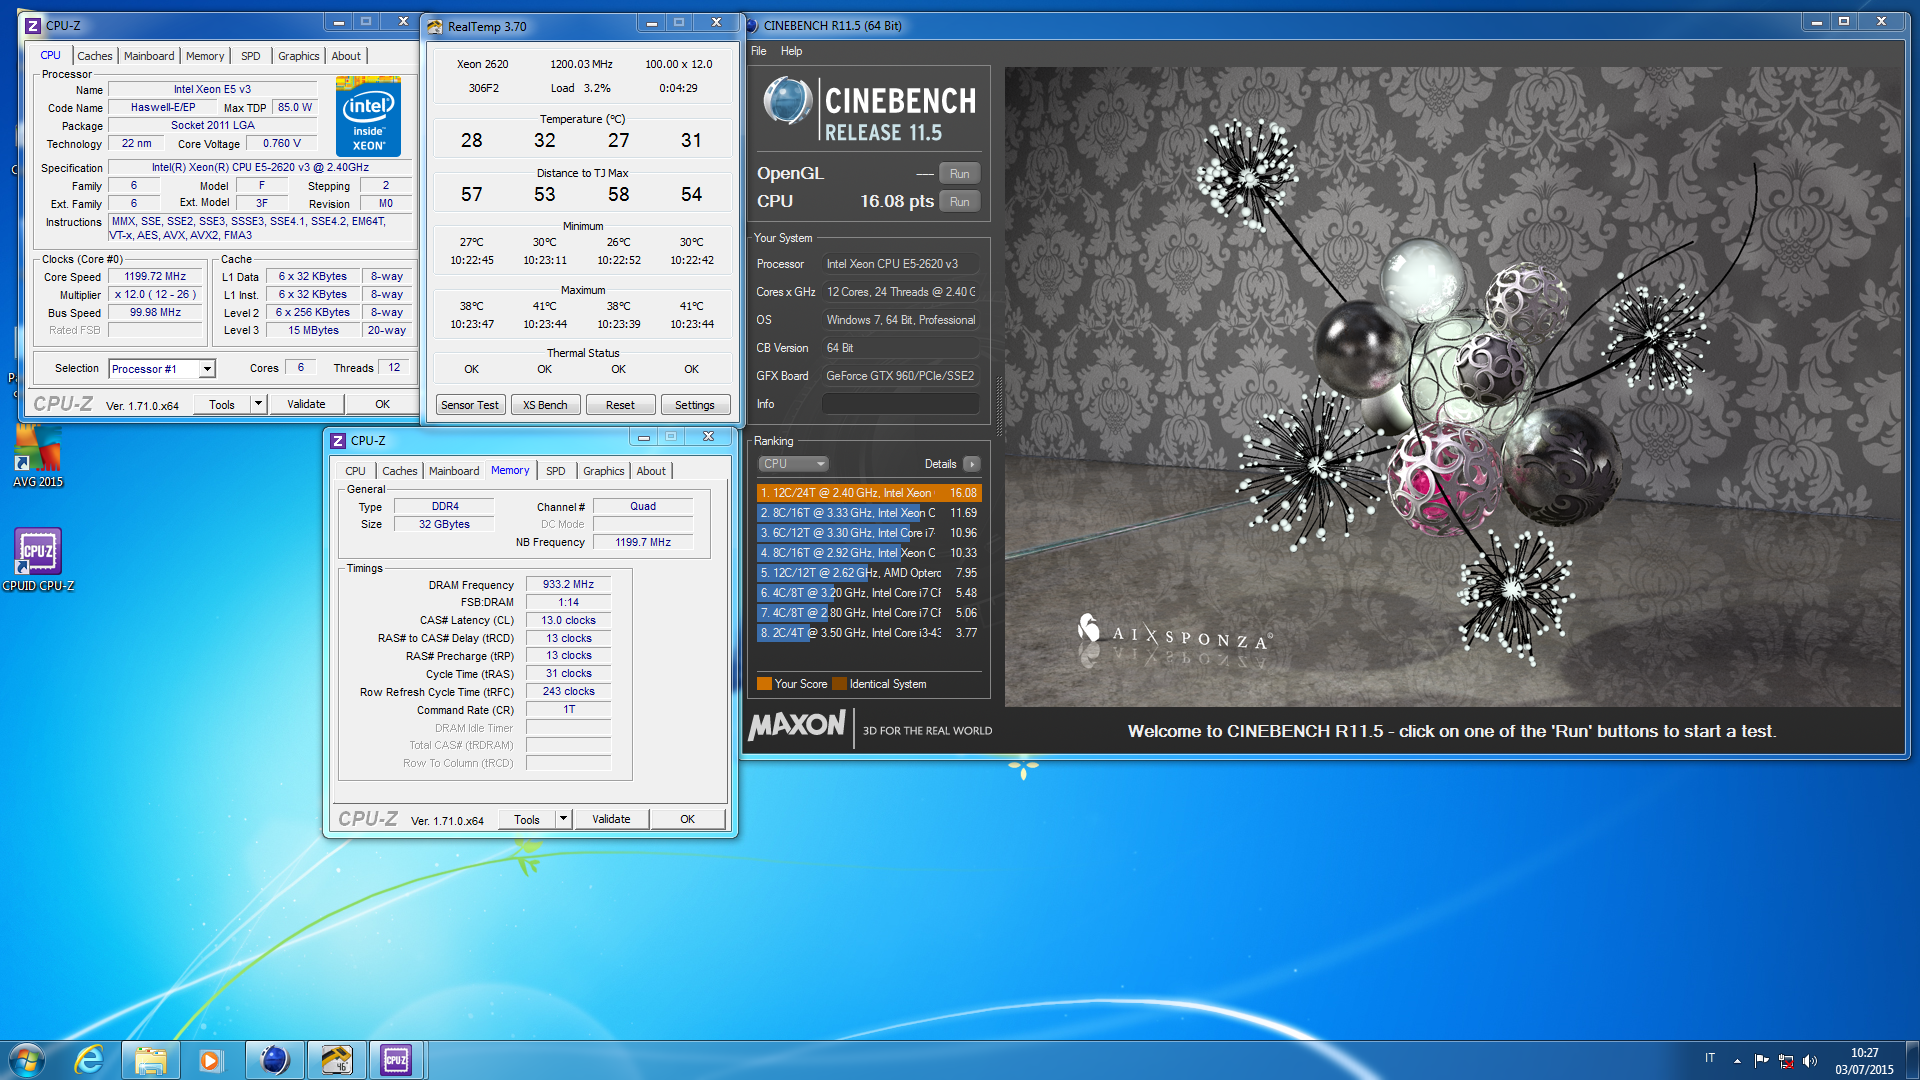Open the ranking CPU dropdown

pyautogui.click(x=793, y=464)
